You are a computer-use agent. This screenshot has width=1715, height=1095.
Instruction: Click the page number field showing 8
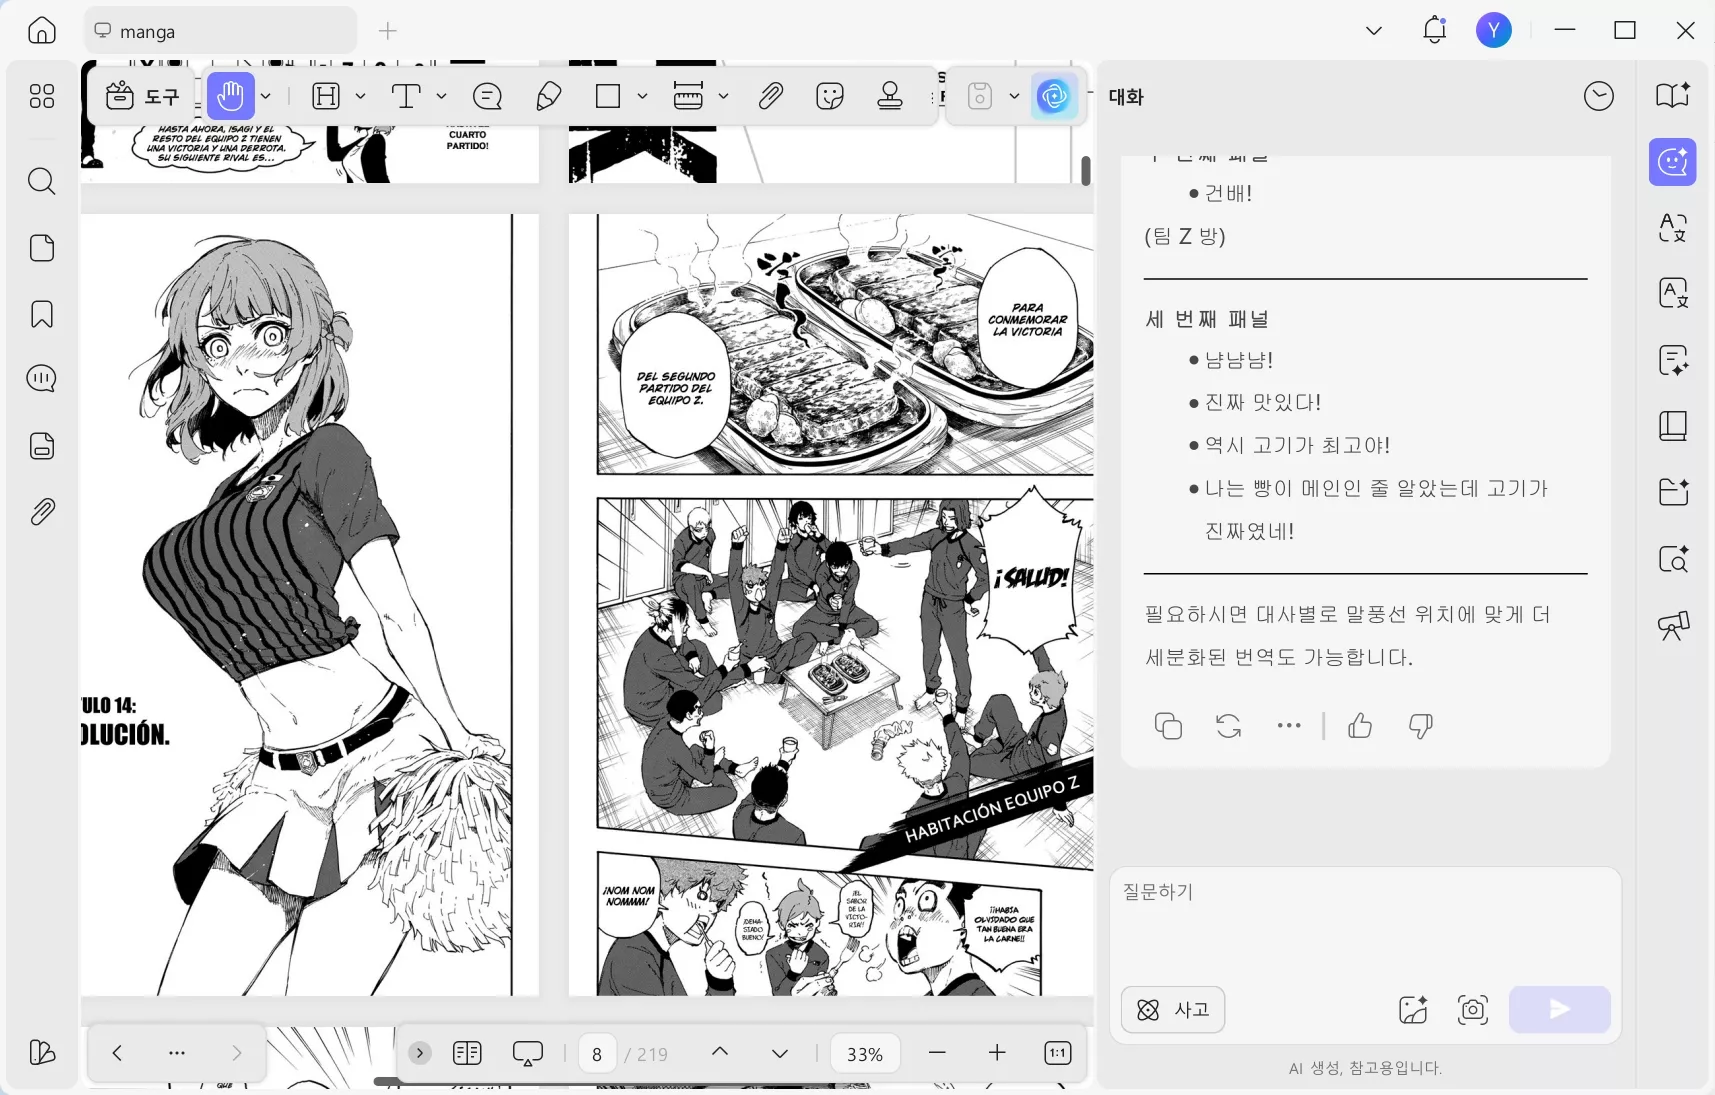(597, 1054)
